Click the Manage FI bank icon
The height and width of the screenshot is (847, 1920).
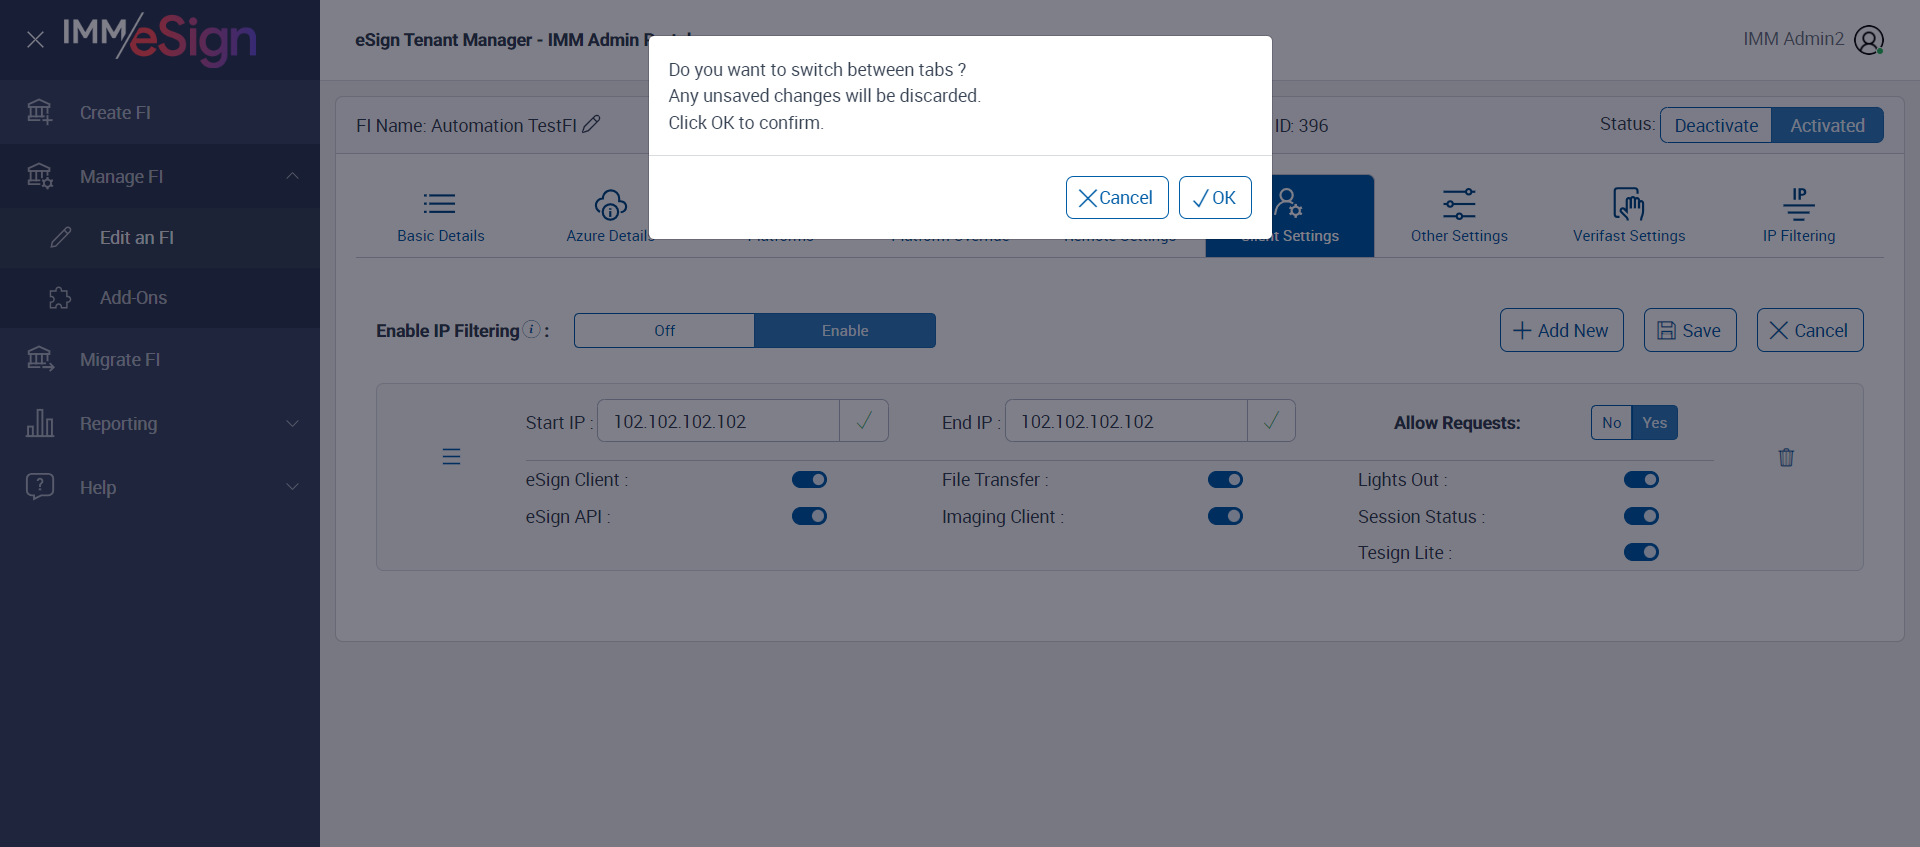point(40,176)
